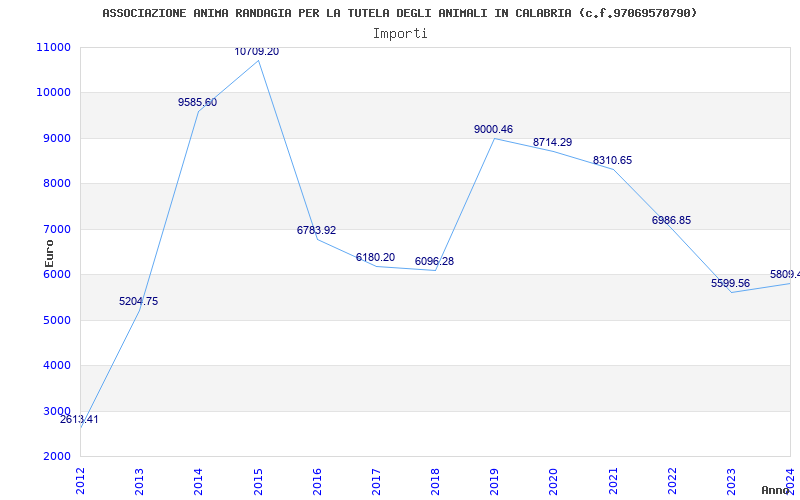The width and height of the screenshot is (800, 500).
Task: Click x-axis year 2019
Action: [x=495, y=481]
